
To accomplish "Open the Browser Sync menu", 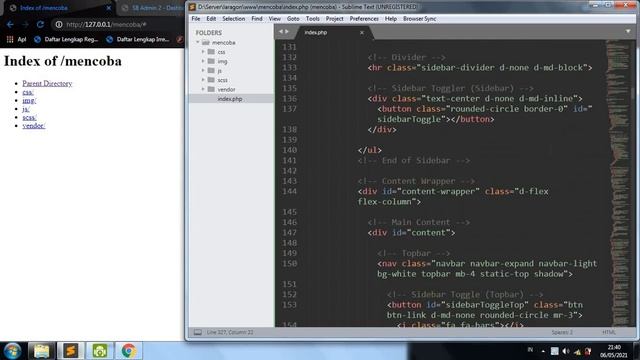I will click(x=420, y=19).
